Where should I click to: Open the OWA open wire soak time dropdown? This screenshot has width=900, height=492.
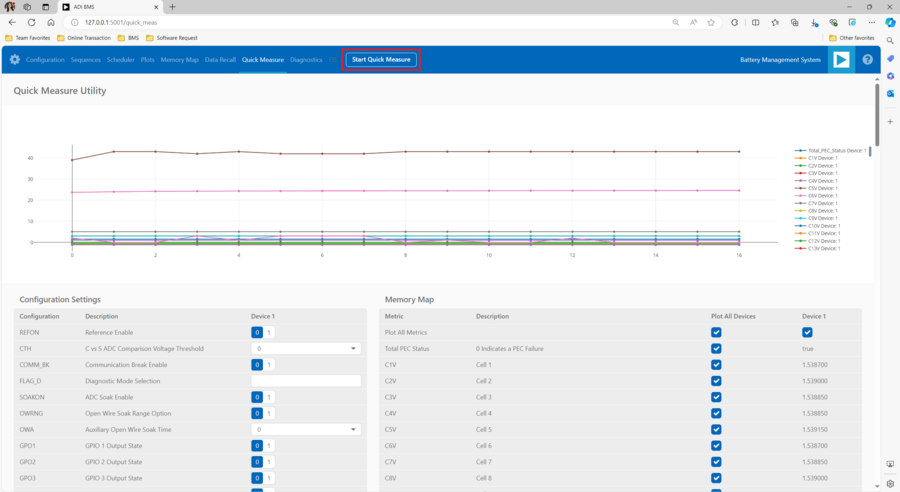305,430
